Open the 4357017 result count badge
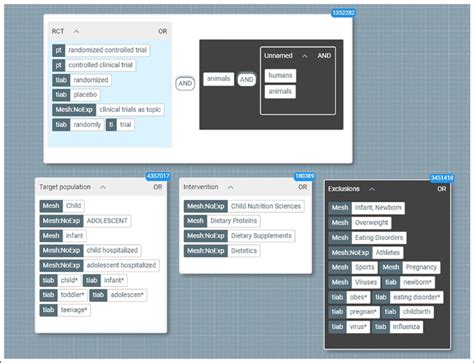 158,176
